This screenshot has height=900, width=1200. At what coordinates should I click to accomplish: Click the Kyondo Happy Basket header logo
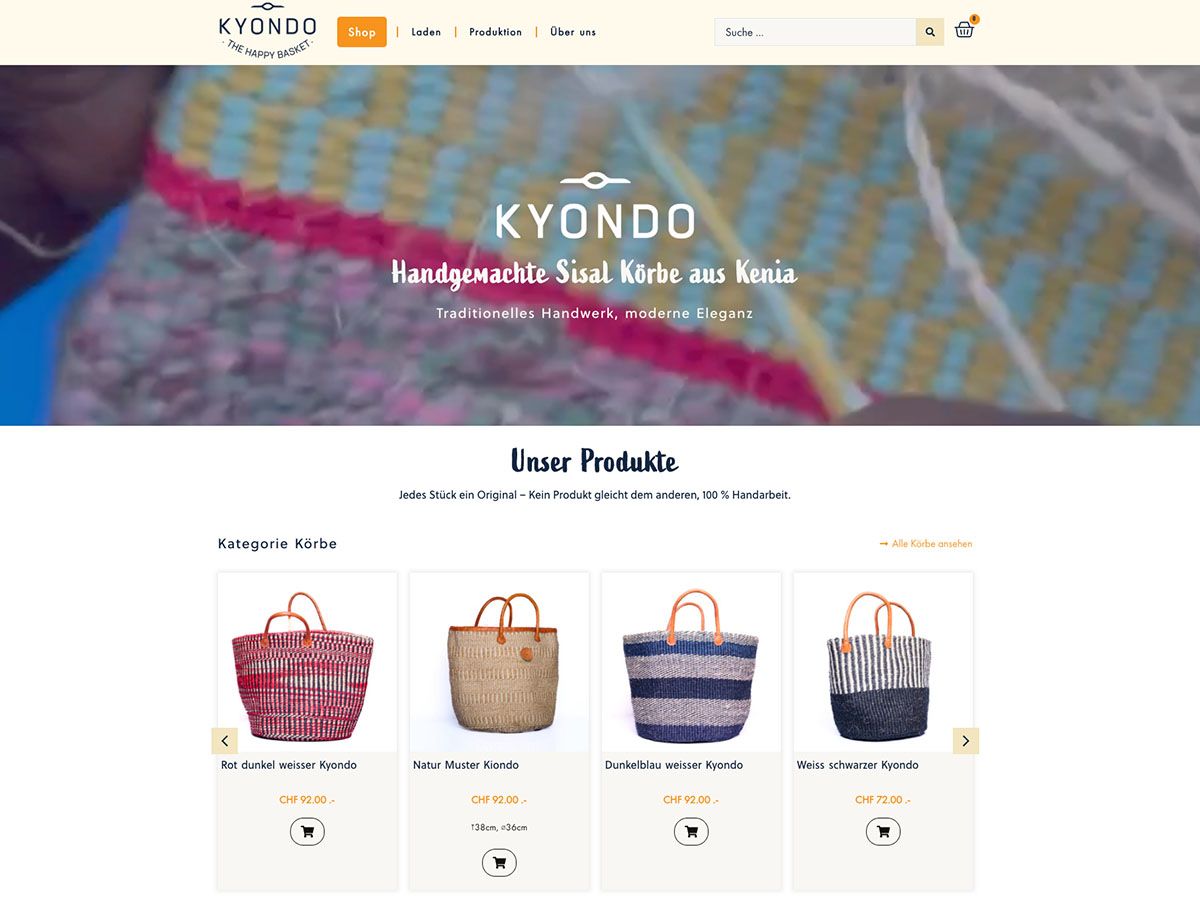[267, 30]
